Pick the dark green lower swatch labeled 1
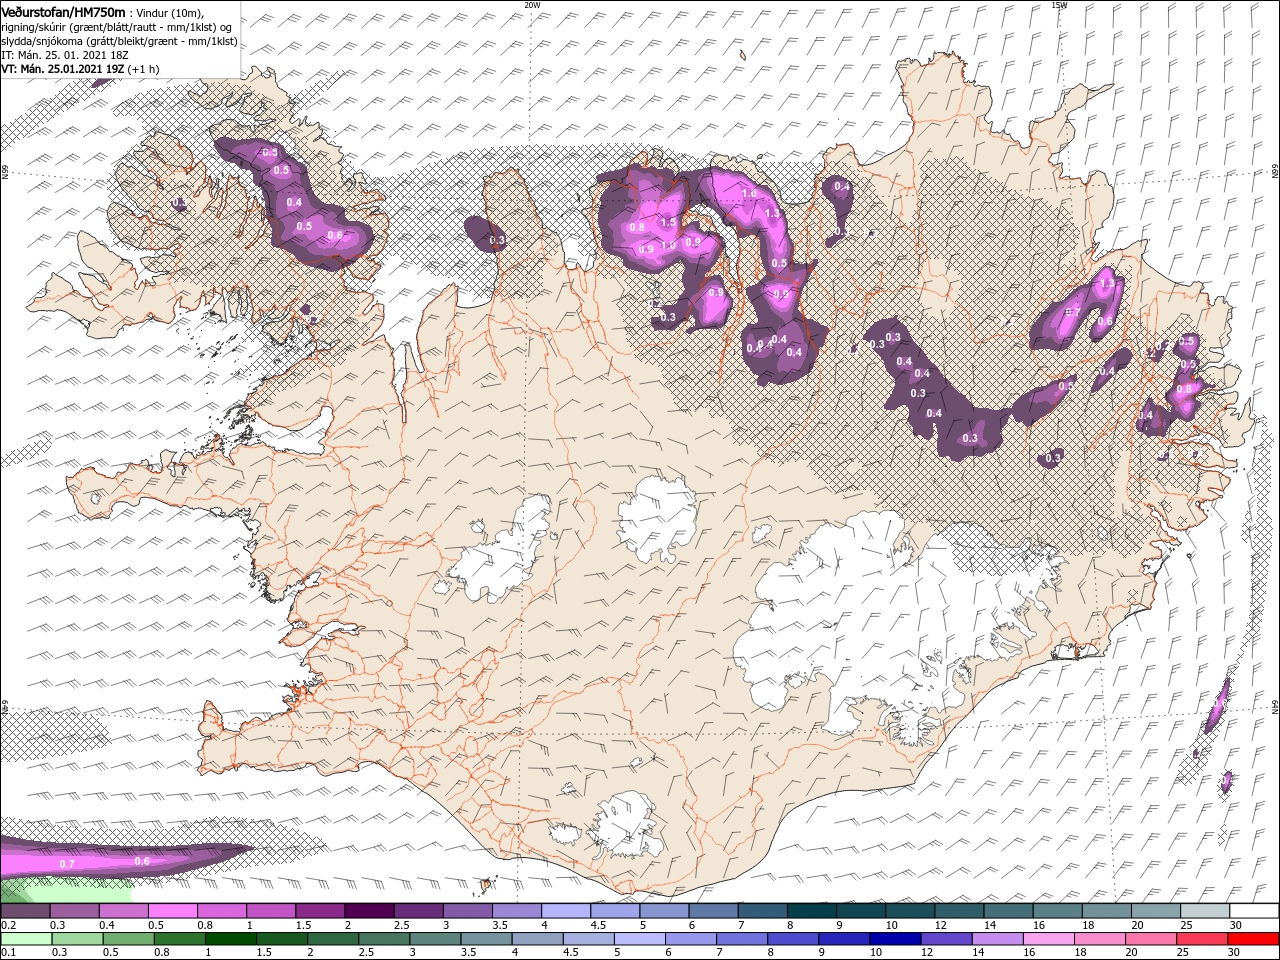 [x=232, y=939]
